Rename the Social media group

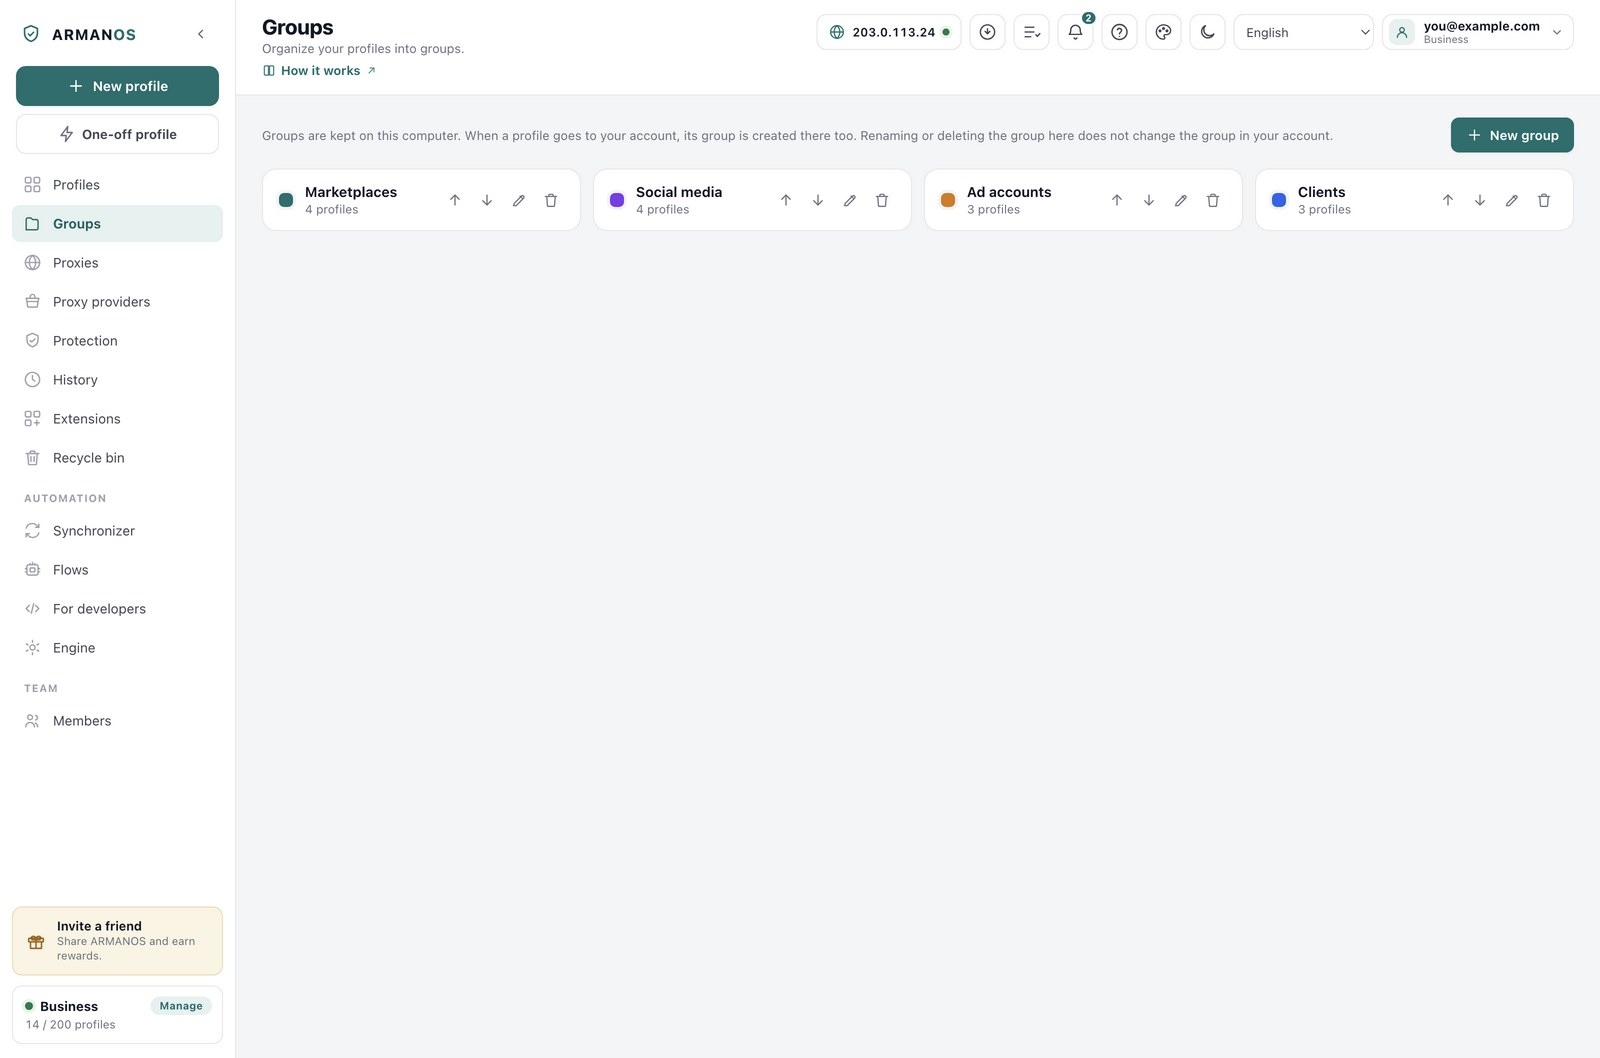tap(850, 200)
